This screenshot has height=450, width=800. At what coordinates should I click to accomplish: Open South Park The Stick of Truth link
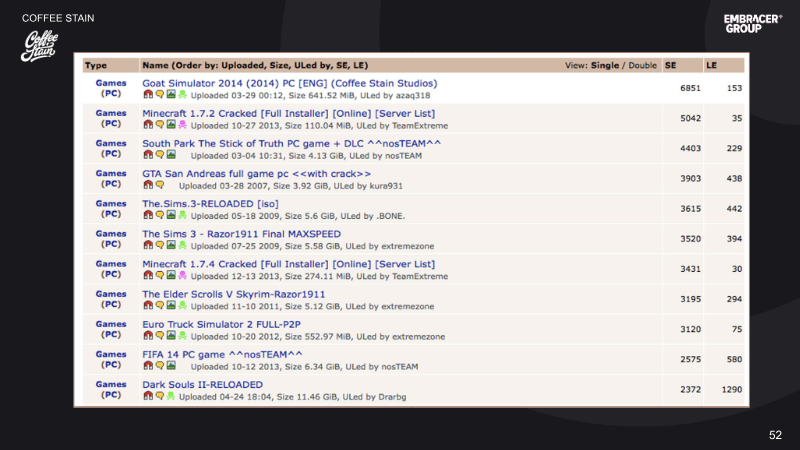[x=291, y=143]
